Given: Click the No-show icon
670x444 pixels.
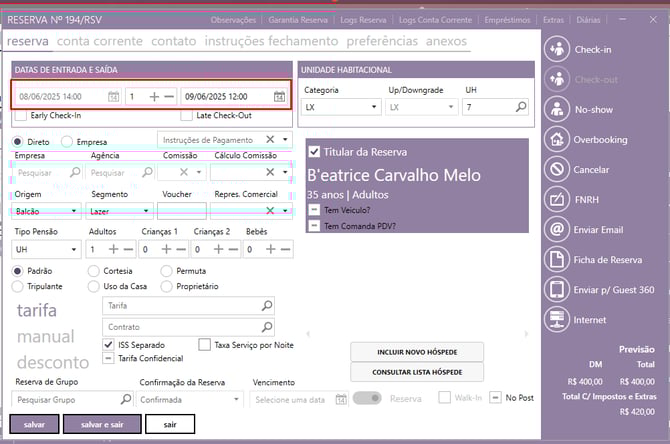Looking at the screenshot, I should click(x=557, y=109).
